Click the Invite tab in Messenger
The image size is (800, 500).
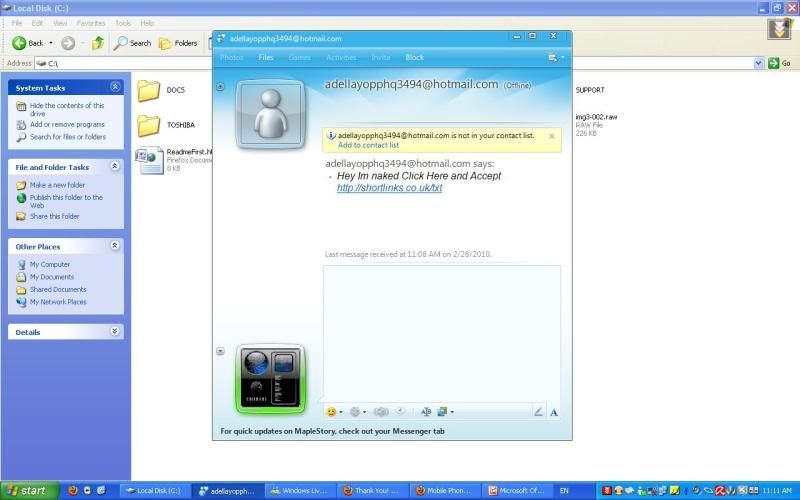pos(381,57)
